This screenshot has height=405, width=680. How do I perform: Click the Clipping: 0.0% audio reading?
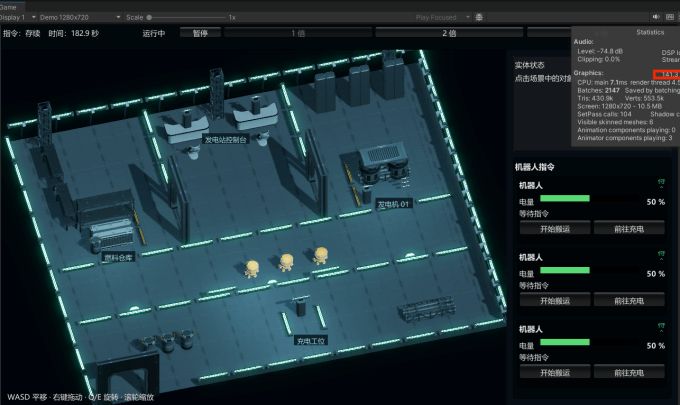(x=598, y=59)
